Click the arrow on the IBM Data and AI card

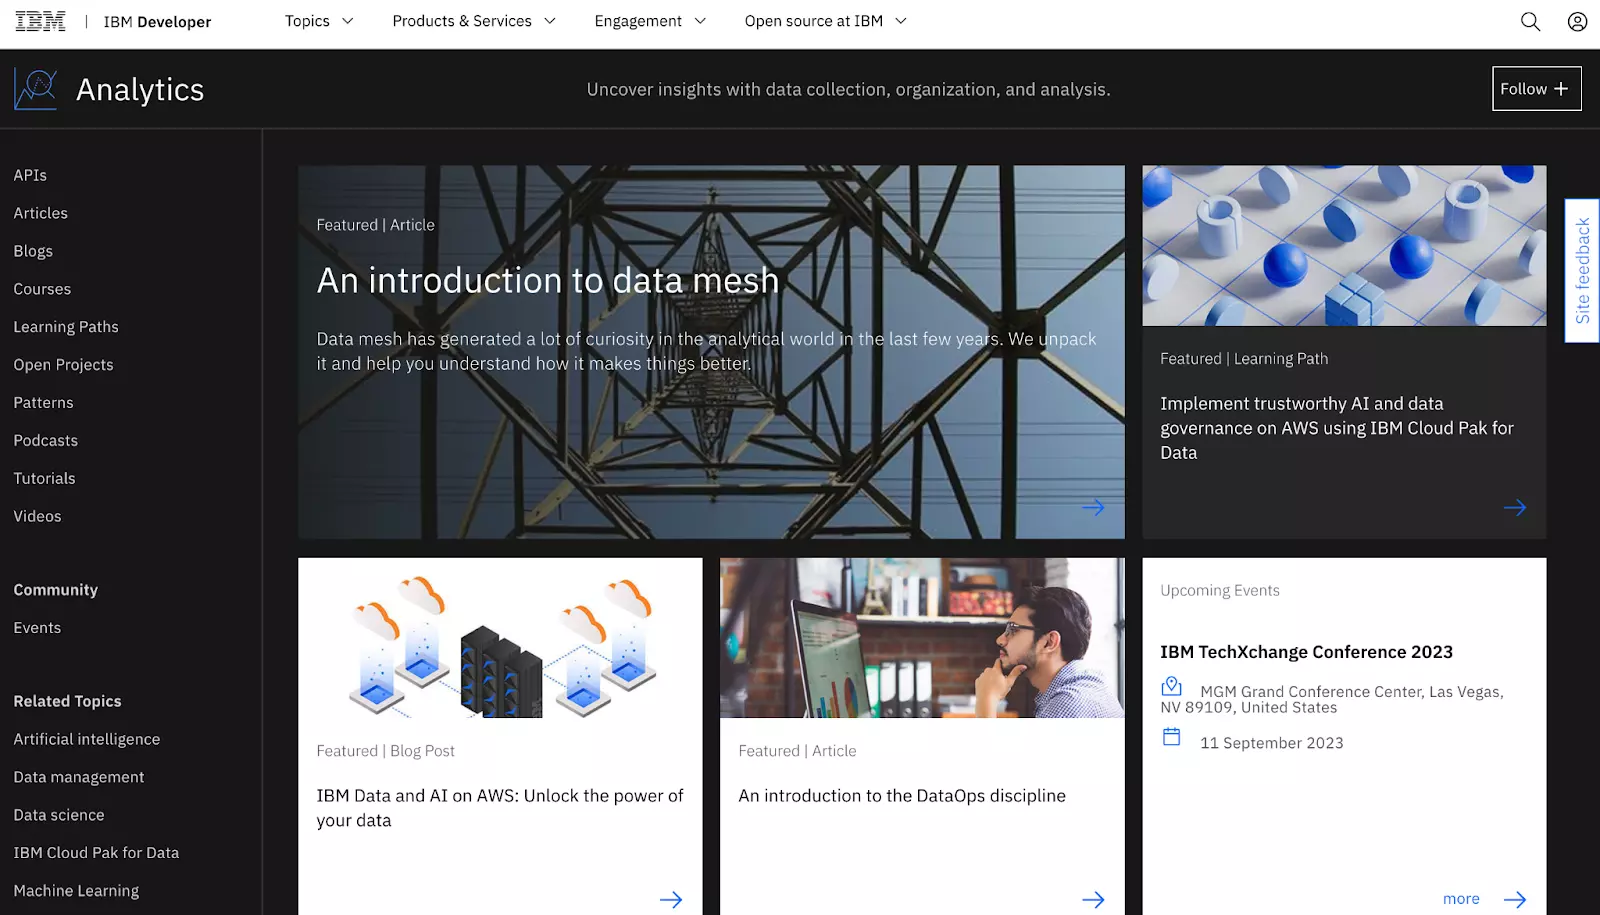(671, 899)
